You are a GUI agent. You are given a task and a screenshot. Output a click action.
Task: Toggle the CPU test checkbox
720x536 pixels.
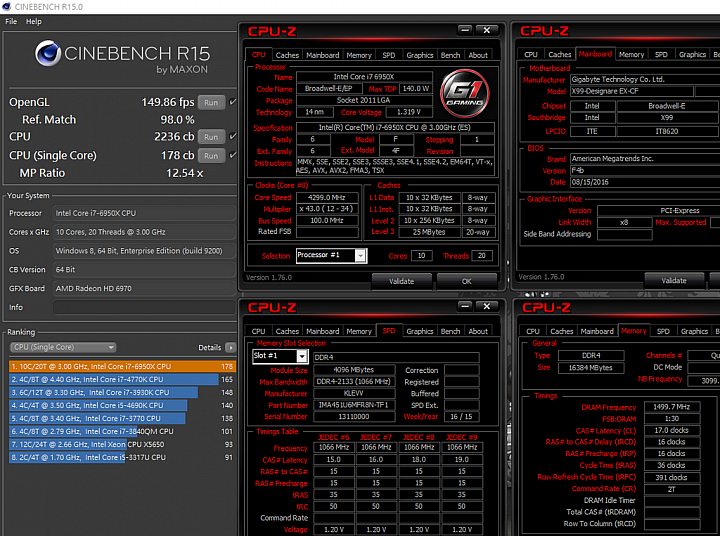[x=233, y=136]
